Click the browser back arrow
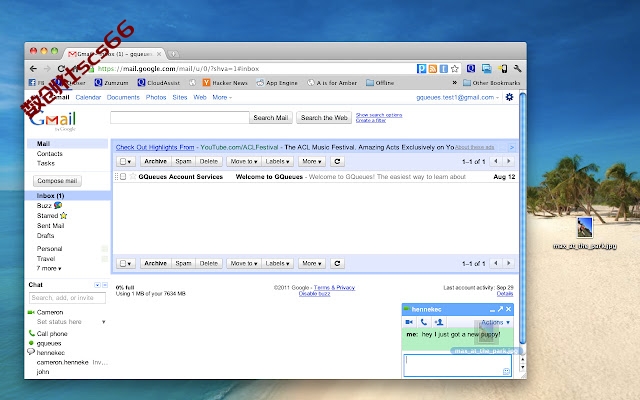The image size is (640, 400). point(33,69)
